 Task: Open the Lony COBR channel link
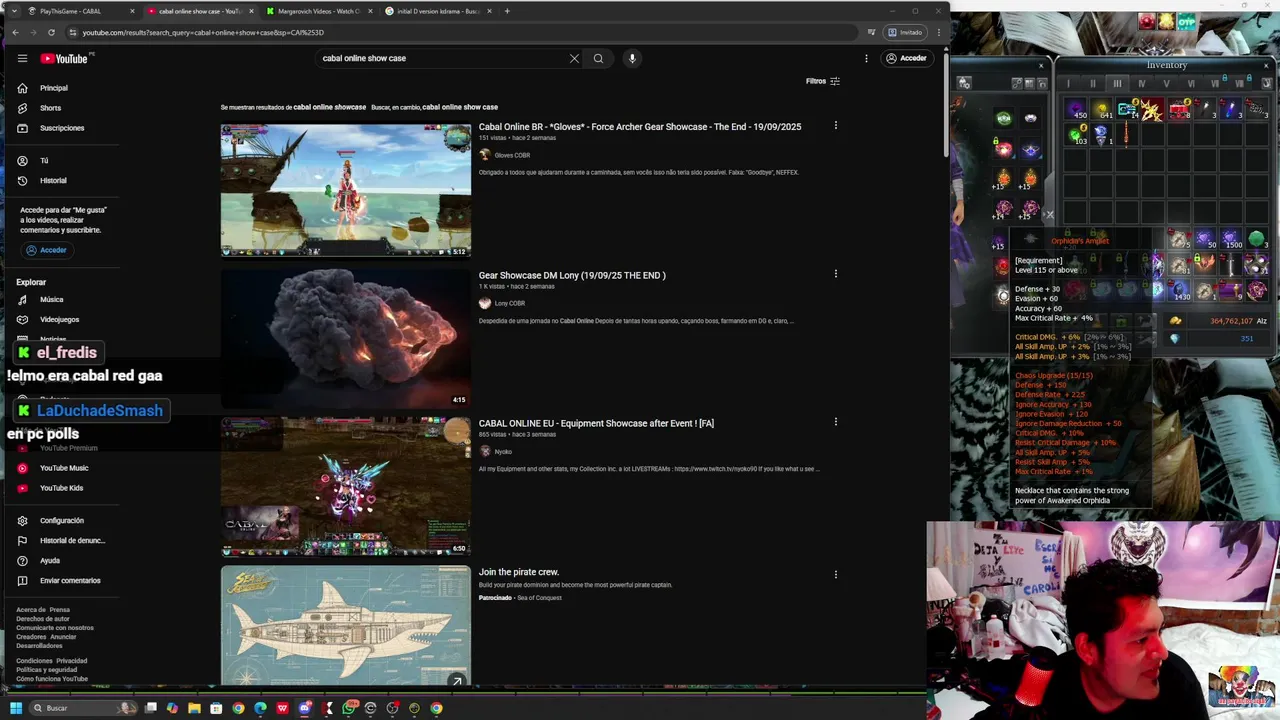point(509,303)
